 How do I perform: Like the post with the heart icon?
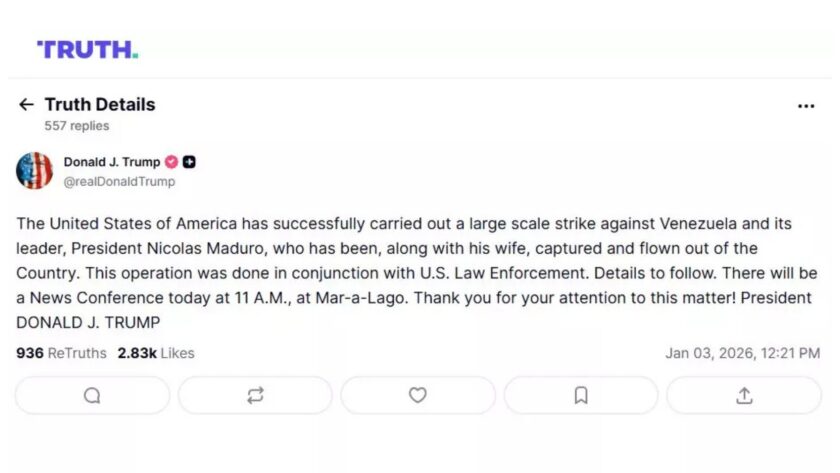[418, 395]
